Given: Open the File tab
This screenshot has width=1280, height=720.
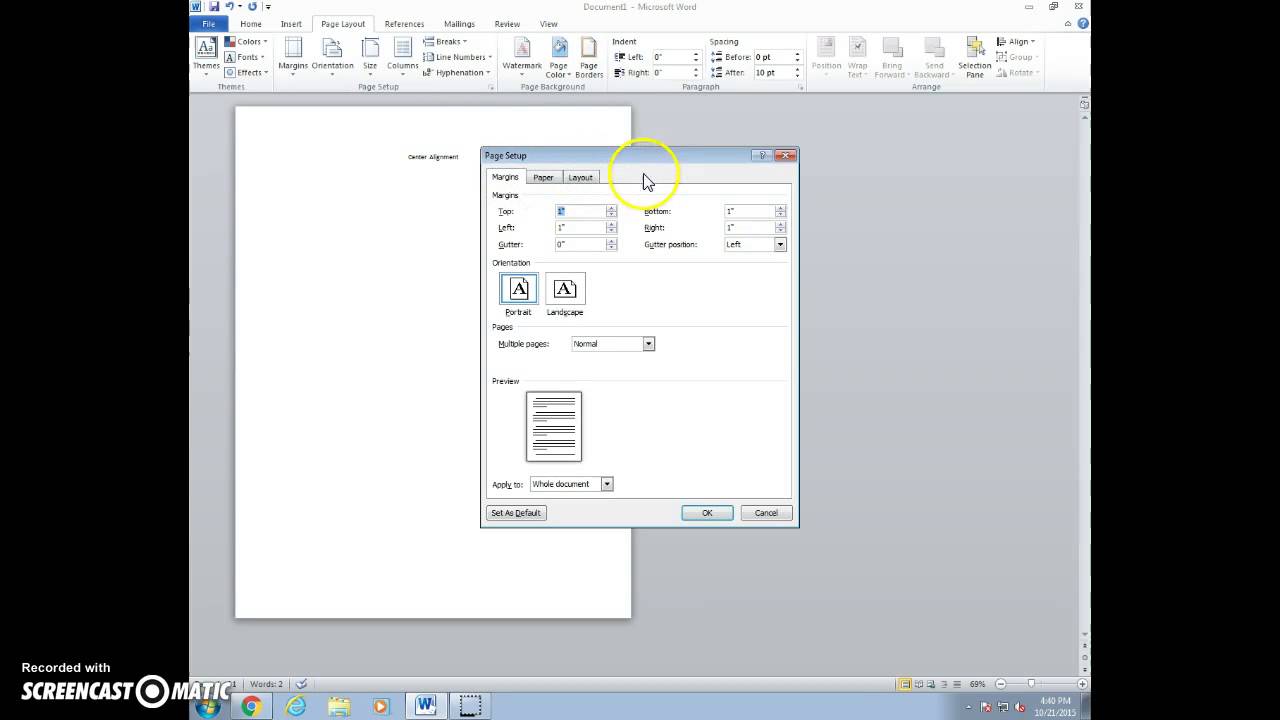Looking at the screenshot, I should [209, 24].
